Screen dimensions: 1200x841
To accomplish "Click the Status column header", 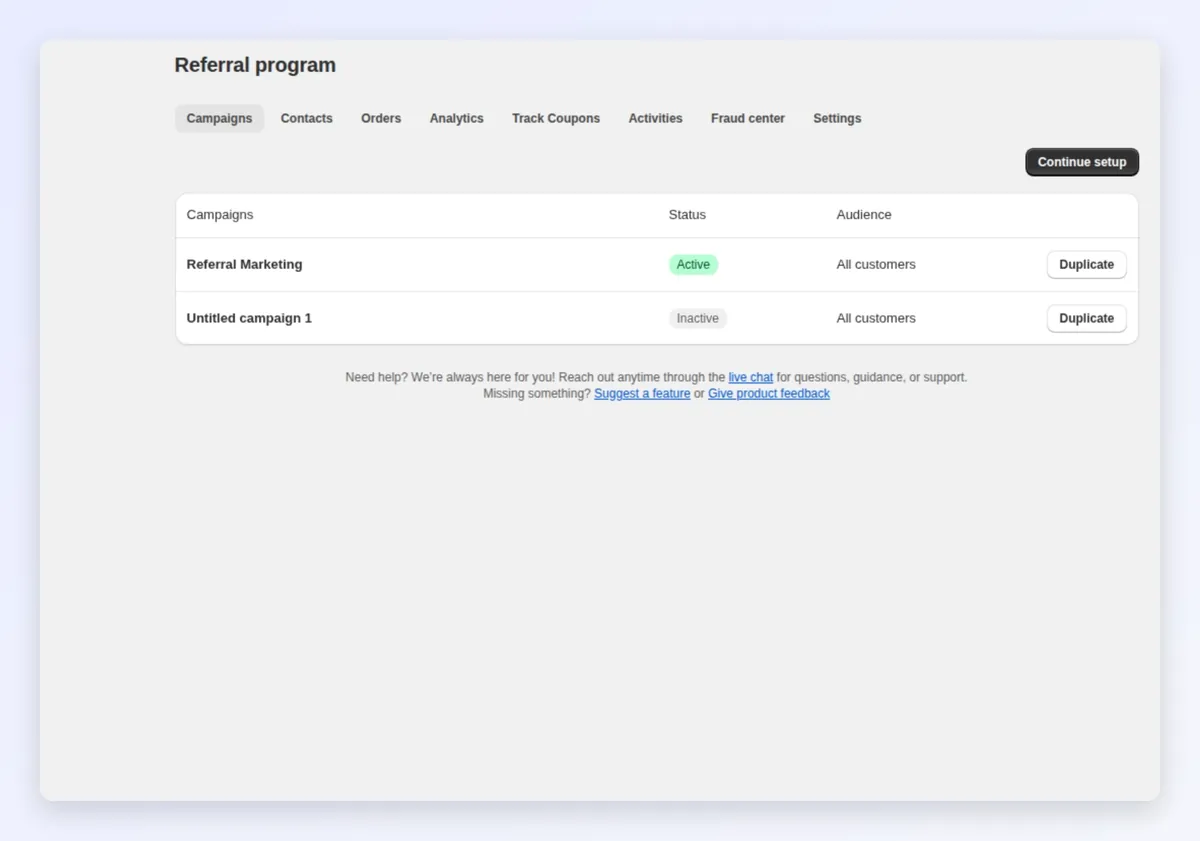I will pyautogui.click(x=687, y=214).
